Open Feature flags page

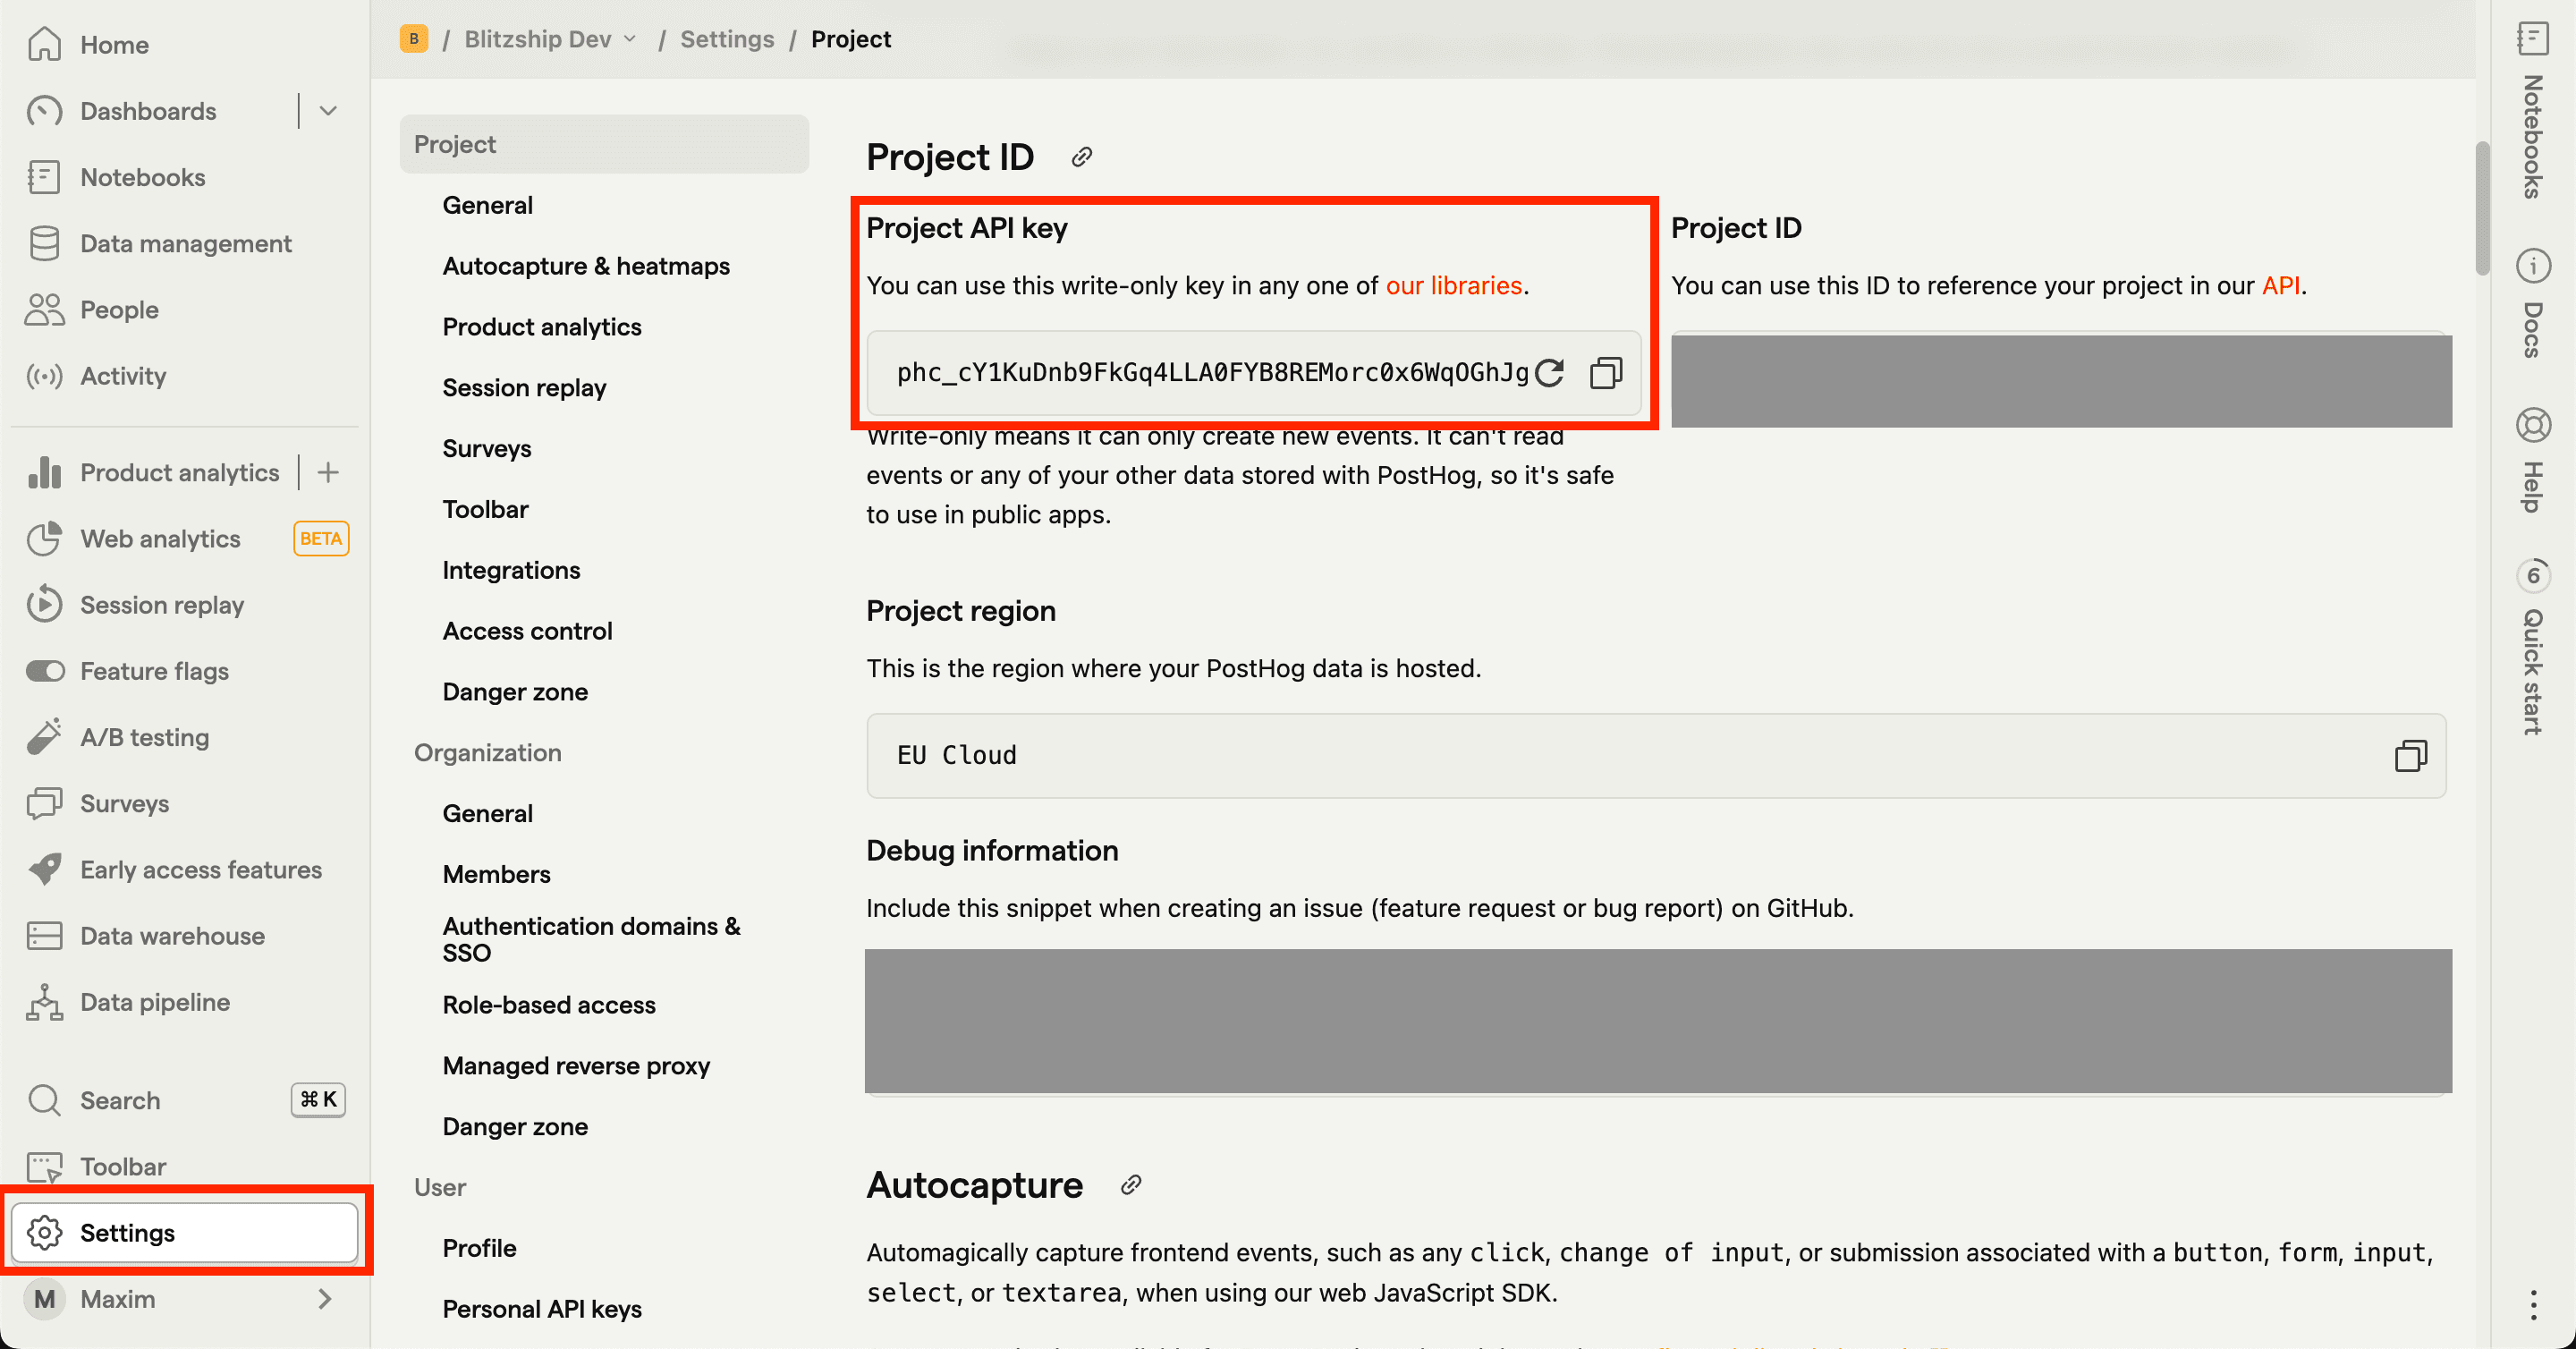click(x=154, y=671)
